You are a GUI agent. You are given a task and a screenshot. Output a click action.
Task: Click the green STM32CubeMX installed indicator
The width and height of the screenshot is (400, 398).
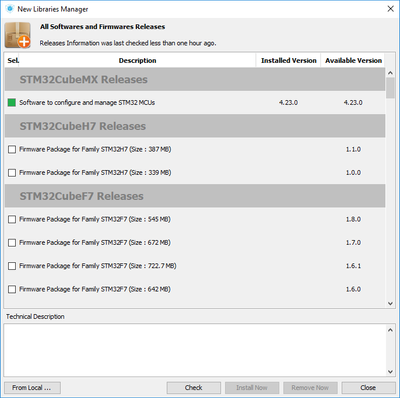coord(12,103)
